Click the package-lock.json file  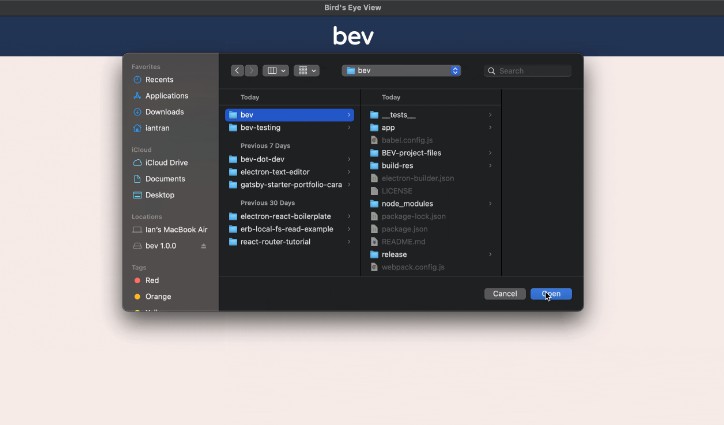tap(431, 216)
